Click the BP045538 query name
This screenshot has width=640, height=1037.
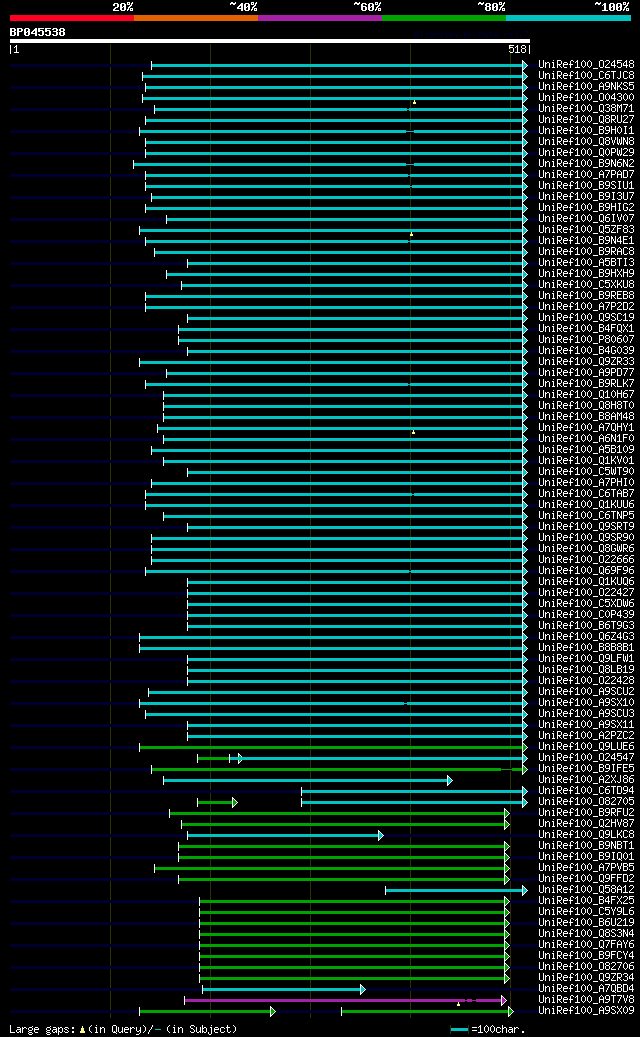point(38,32)
